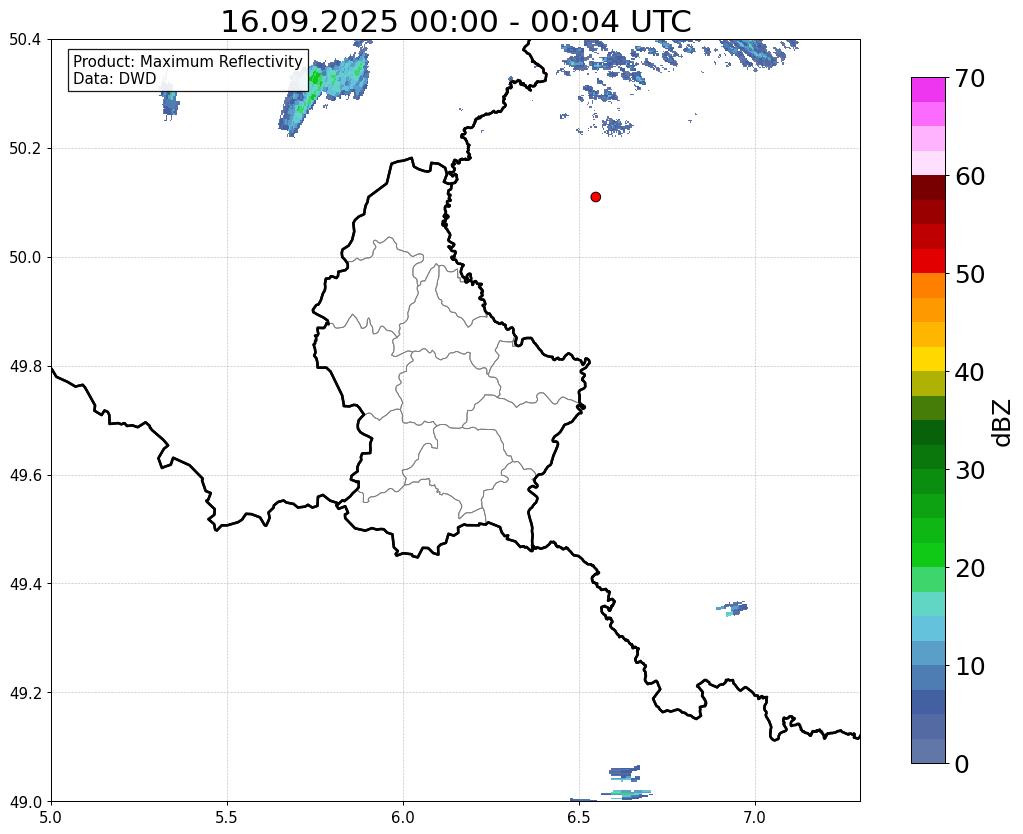Click the latitude tick label 50.0
Screen dimensions: 1023x834
(x=25, y=258)
